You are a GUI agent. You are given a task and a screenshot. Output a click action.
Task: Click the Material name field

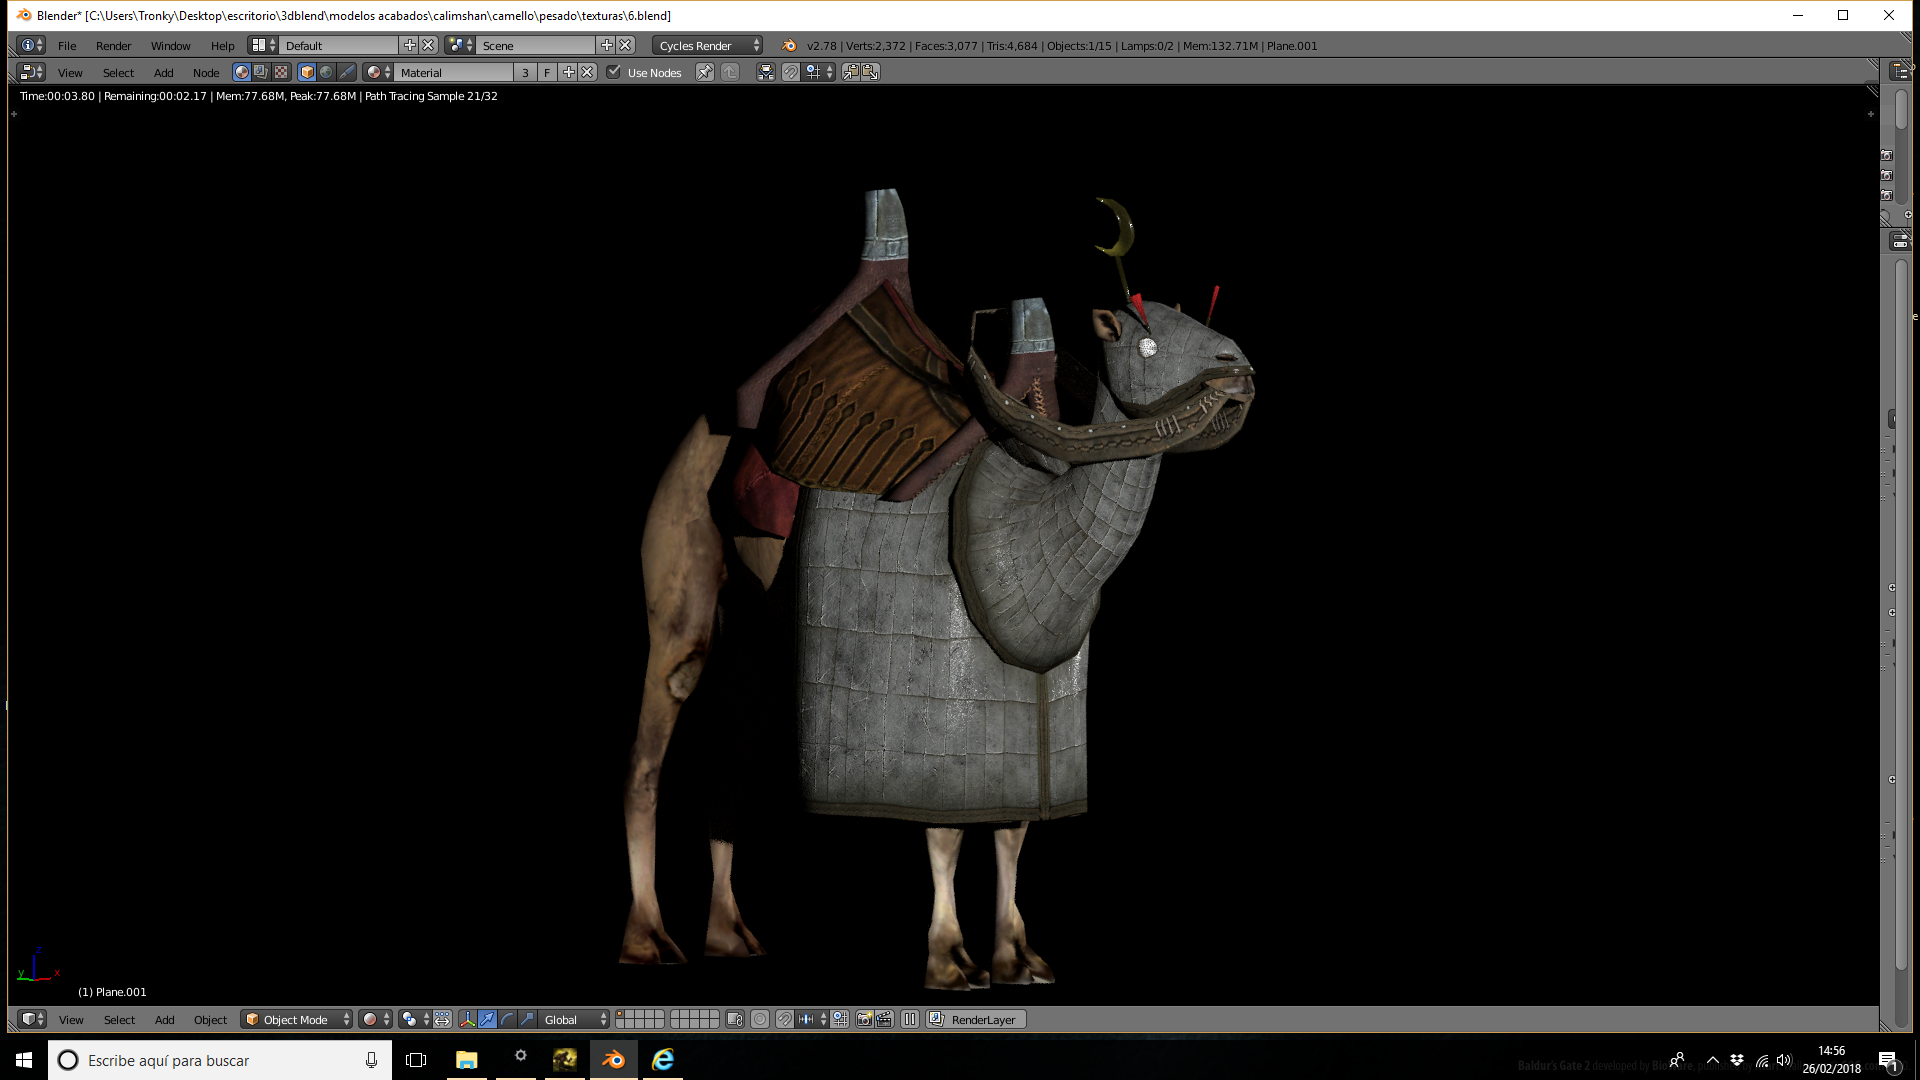click(455, 72)
